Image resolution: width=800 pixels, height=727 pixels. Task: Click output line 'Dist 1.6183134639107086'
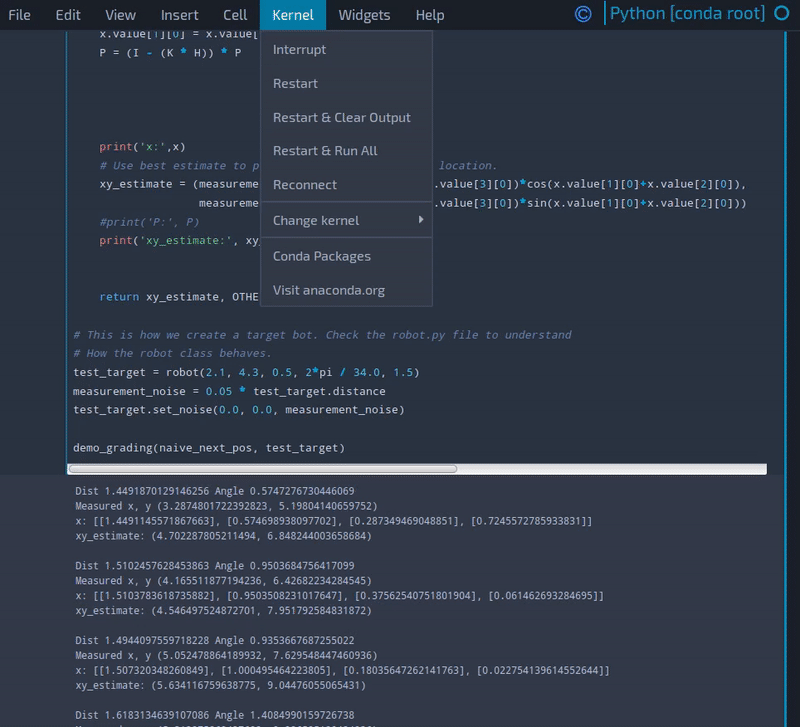click(x=215, y=715)
